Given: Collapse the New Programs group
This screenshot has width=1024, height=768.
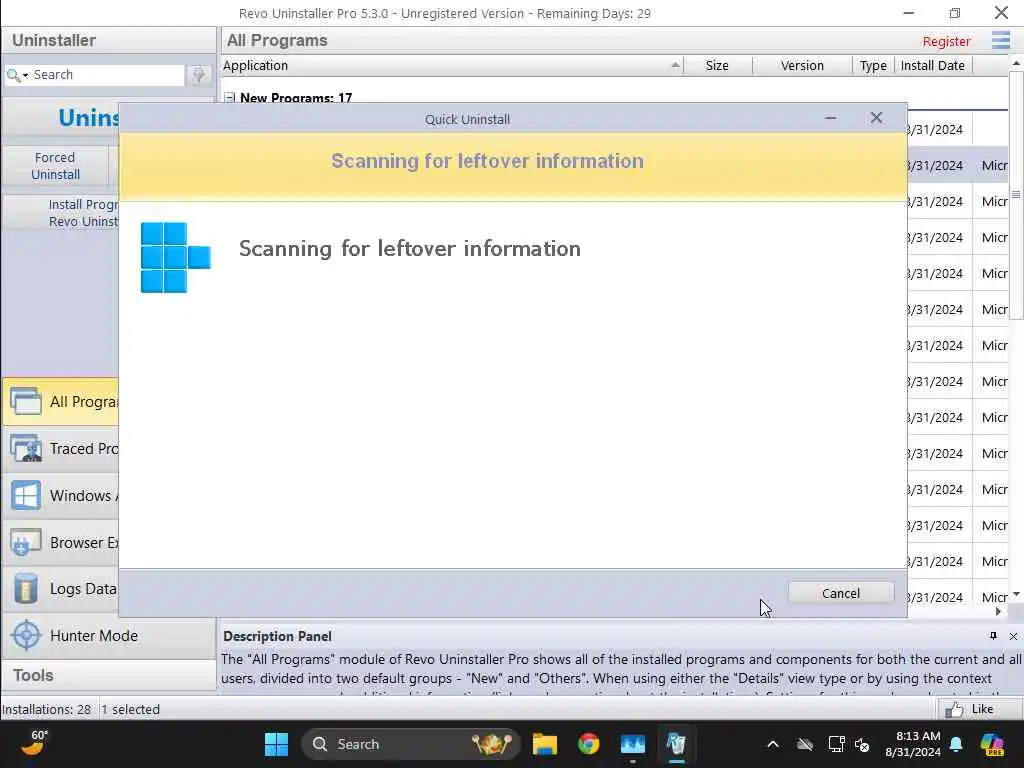Looking at the screenshot, I should (229, 97).
